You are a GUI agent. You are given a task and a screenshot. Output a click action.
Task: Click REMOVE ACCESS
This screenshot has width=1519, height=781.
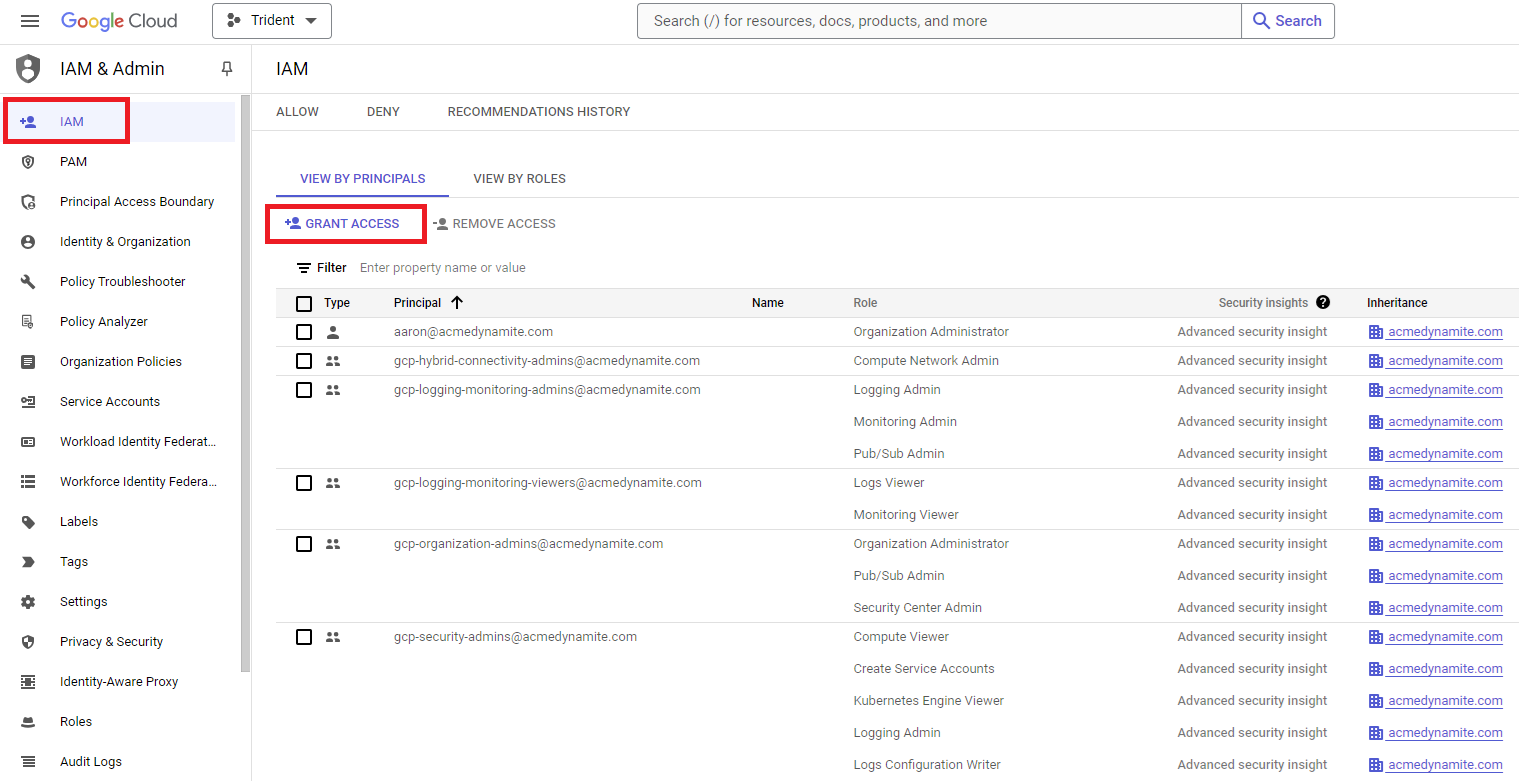click(x=495, y=223)
